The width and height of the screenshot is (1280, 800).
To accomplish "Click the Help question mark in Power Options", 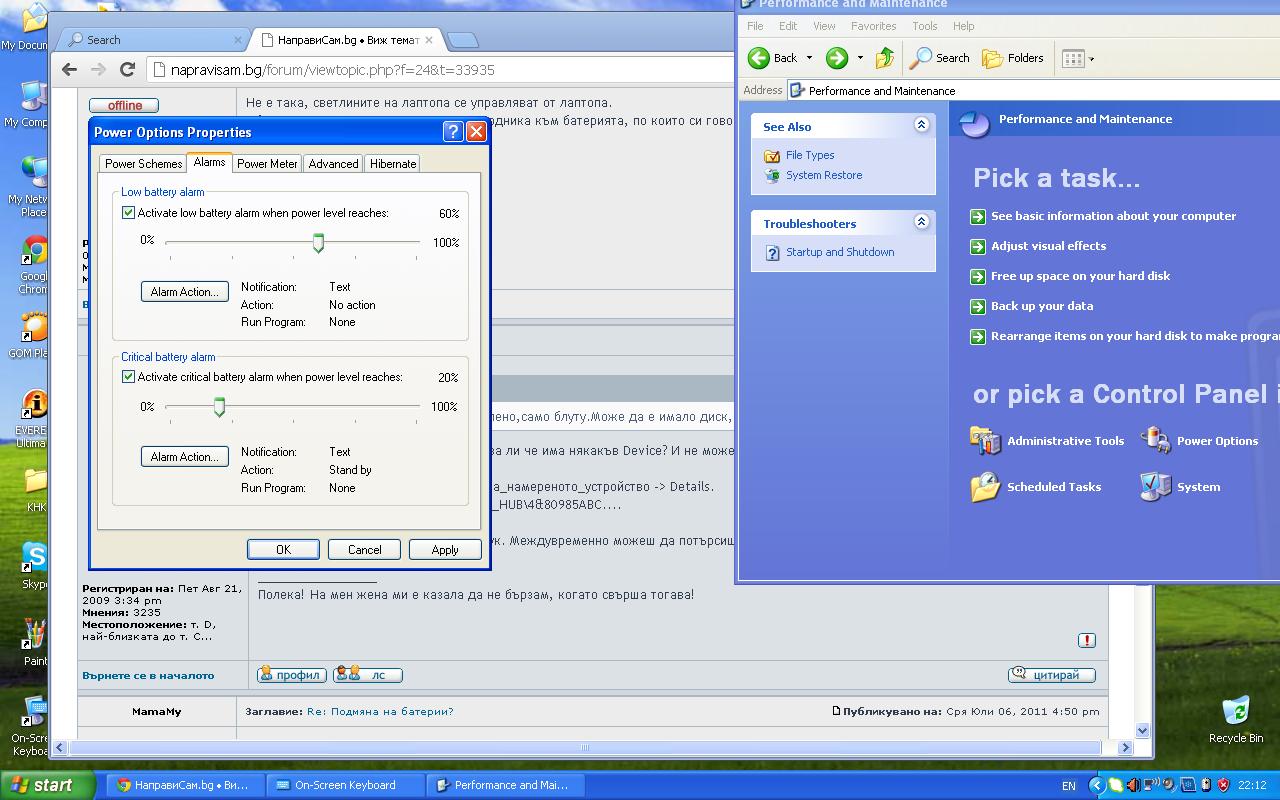I will coord(452,132).
